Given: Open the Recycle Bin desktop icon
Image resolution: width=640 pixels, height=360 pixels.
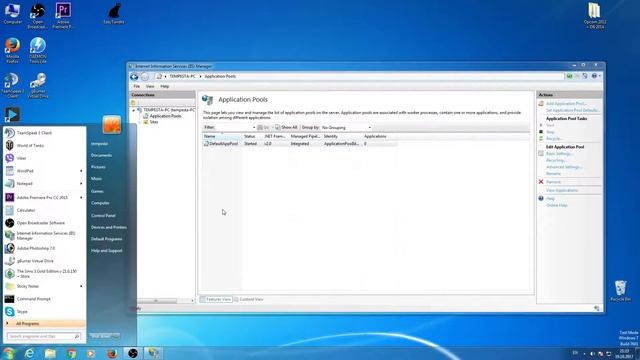Looking at the screenshot, I should pos(620,291).
